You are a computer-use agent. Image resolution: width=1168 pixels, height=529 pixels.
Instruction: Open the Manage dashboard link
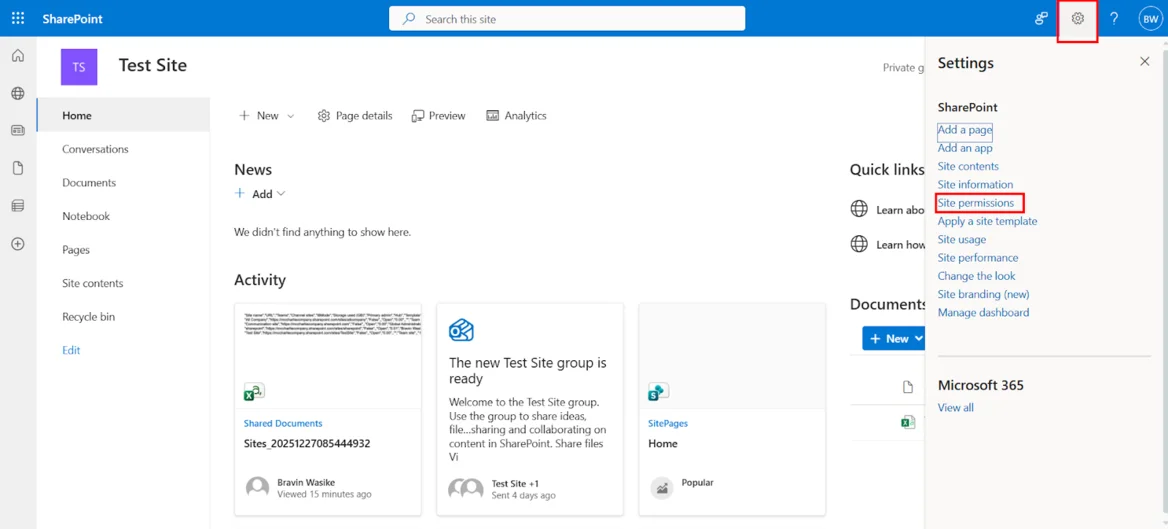(983, 312)
